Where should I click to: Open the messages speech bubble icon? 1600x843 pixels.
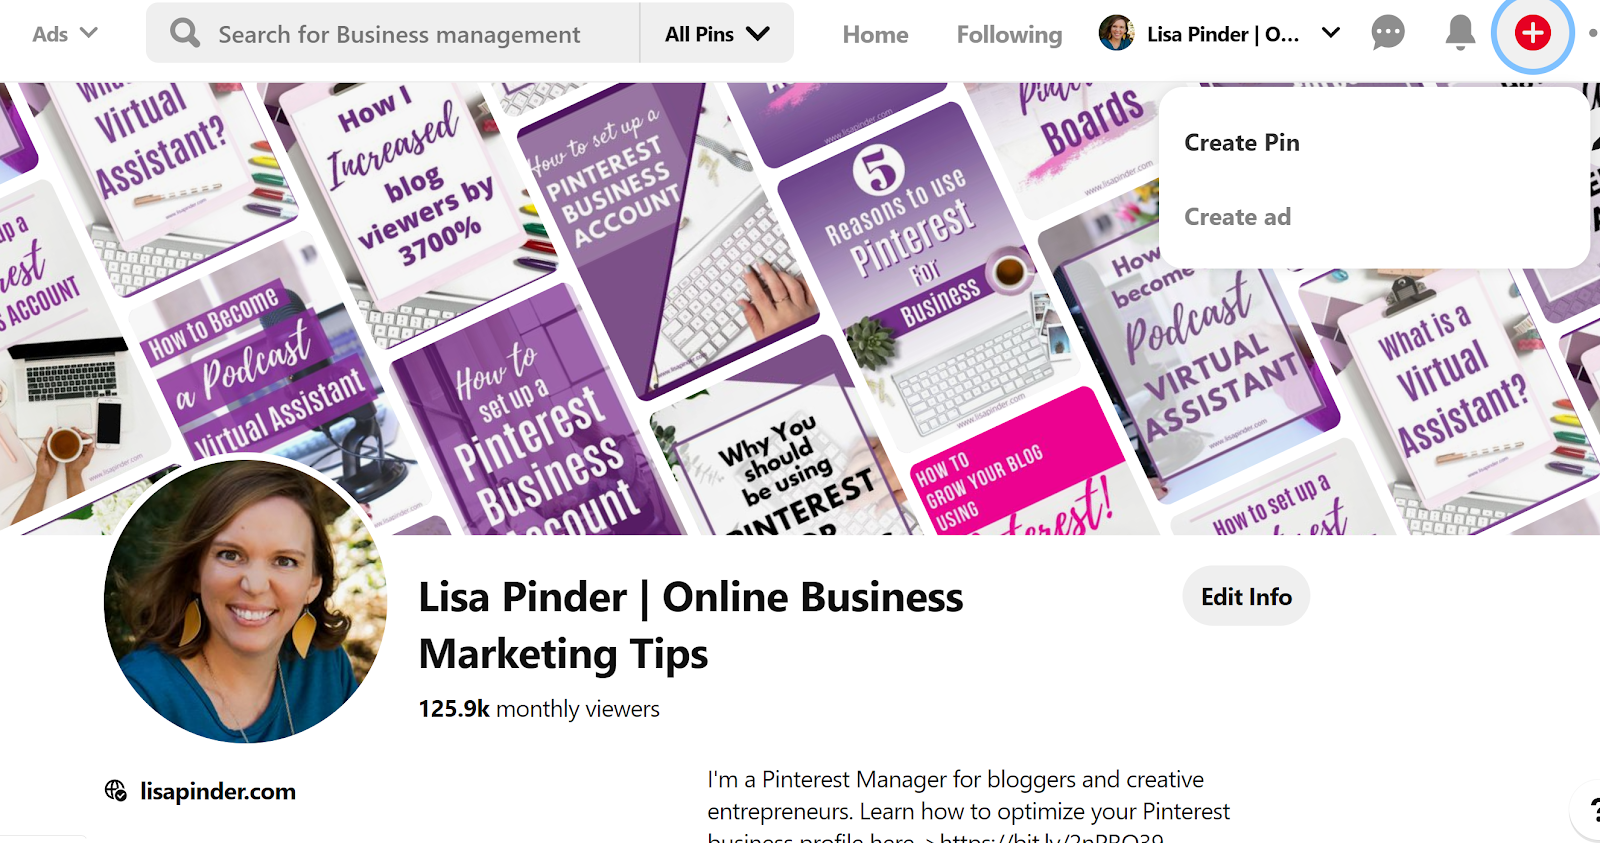click(x=1387, y=33)
